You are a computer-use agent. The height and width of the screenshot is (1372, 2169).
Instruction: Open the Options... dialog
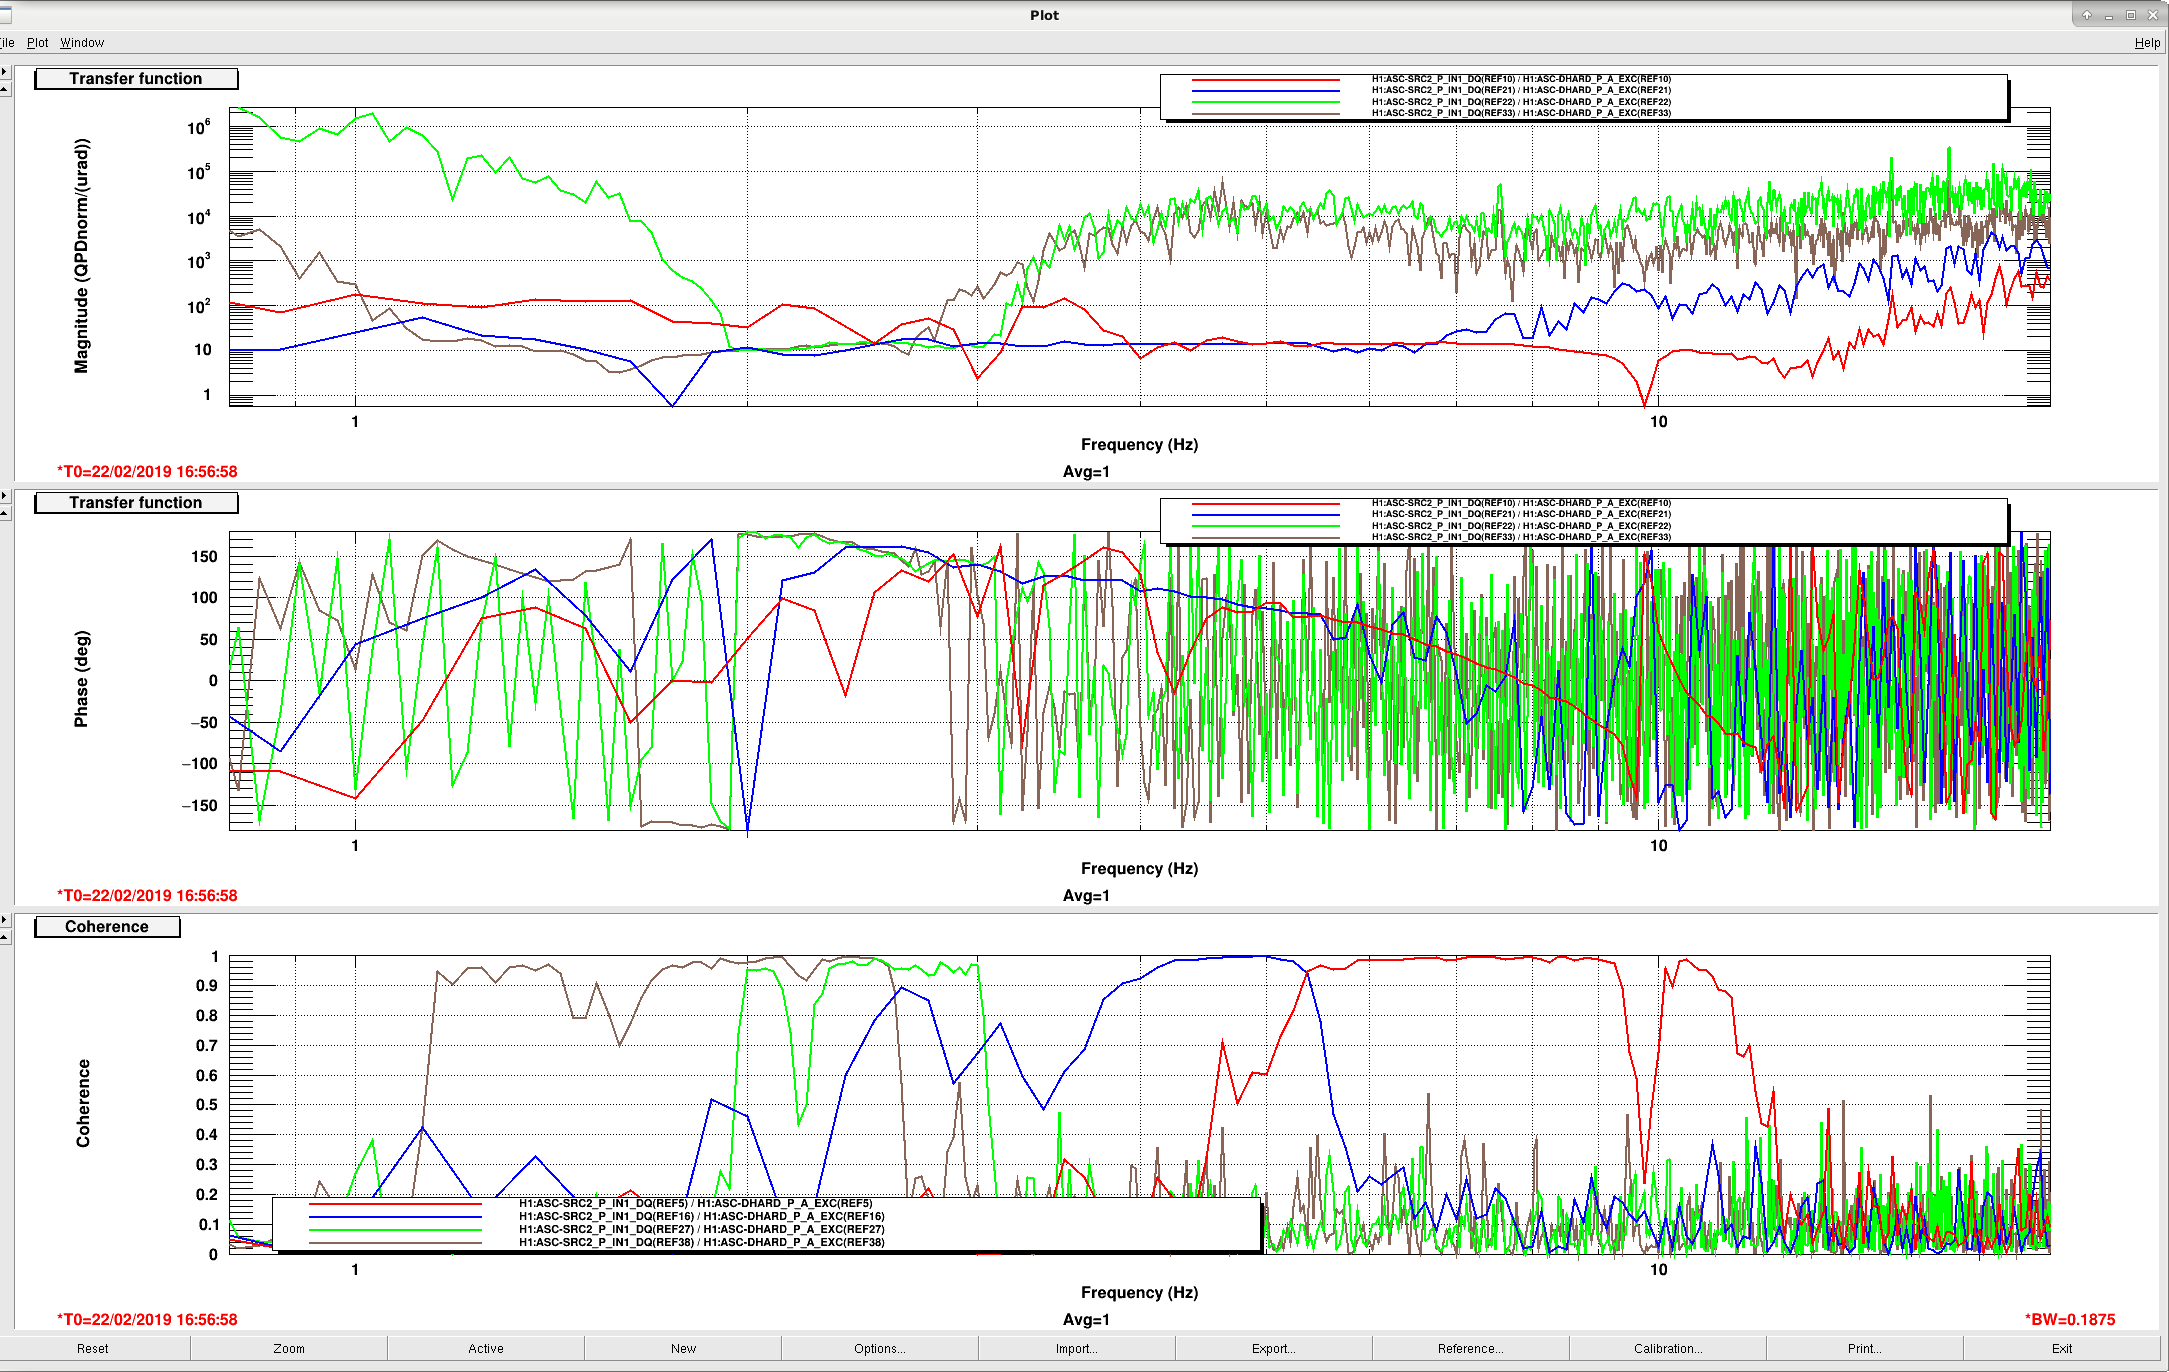pyautogui.click(x=880, y=1348)
